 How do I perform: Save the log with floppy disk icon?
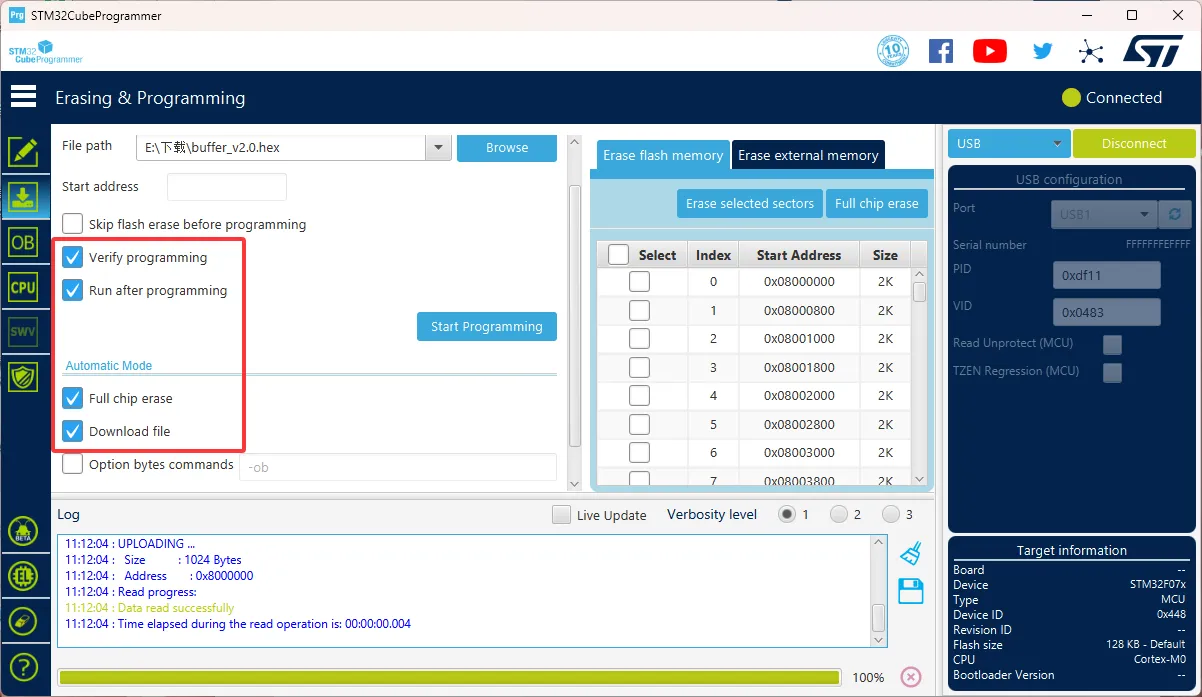(910, 591)
